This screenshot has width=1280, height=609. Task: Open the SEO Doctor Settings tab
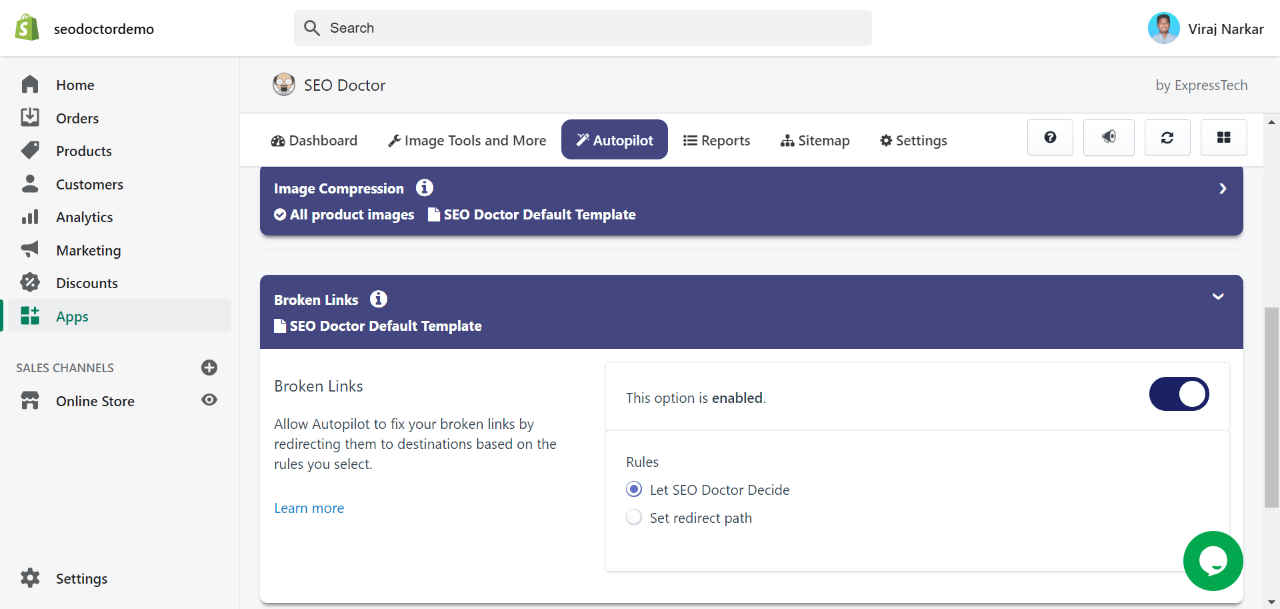coord(913,140)
